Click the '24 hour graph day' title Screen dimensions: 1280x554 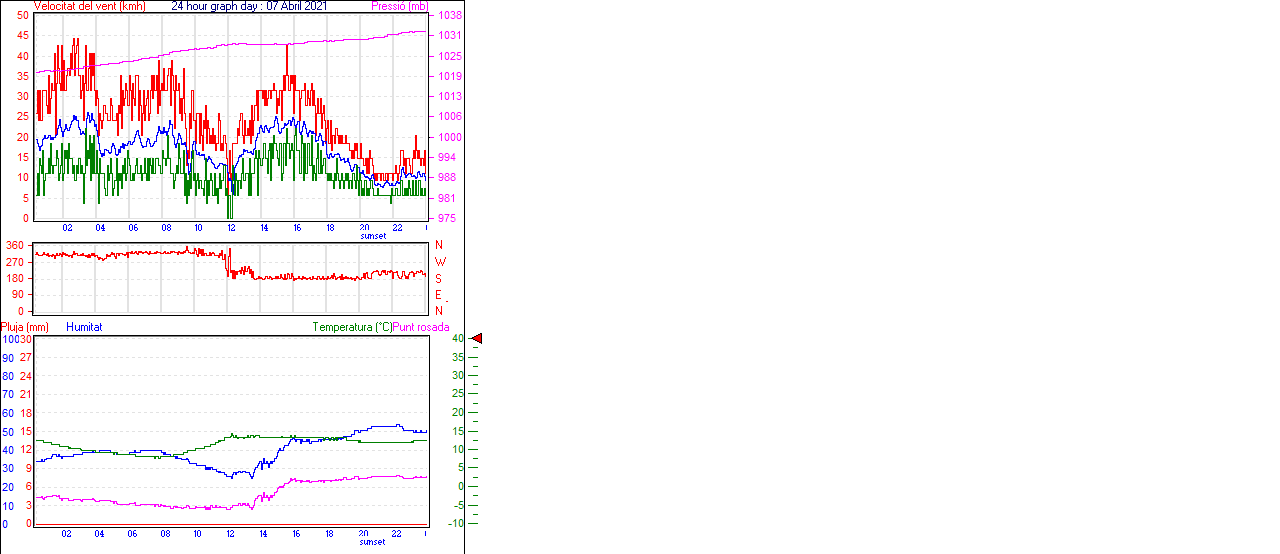point(249,6)
